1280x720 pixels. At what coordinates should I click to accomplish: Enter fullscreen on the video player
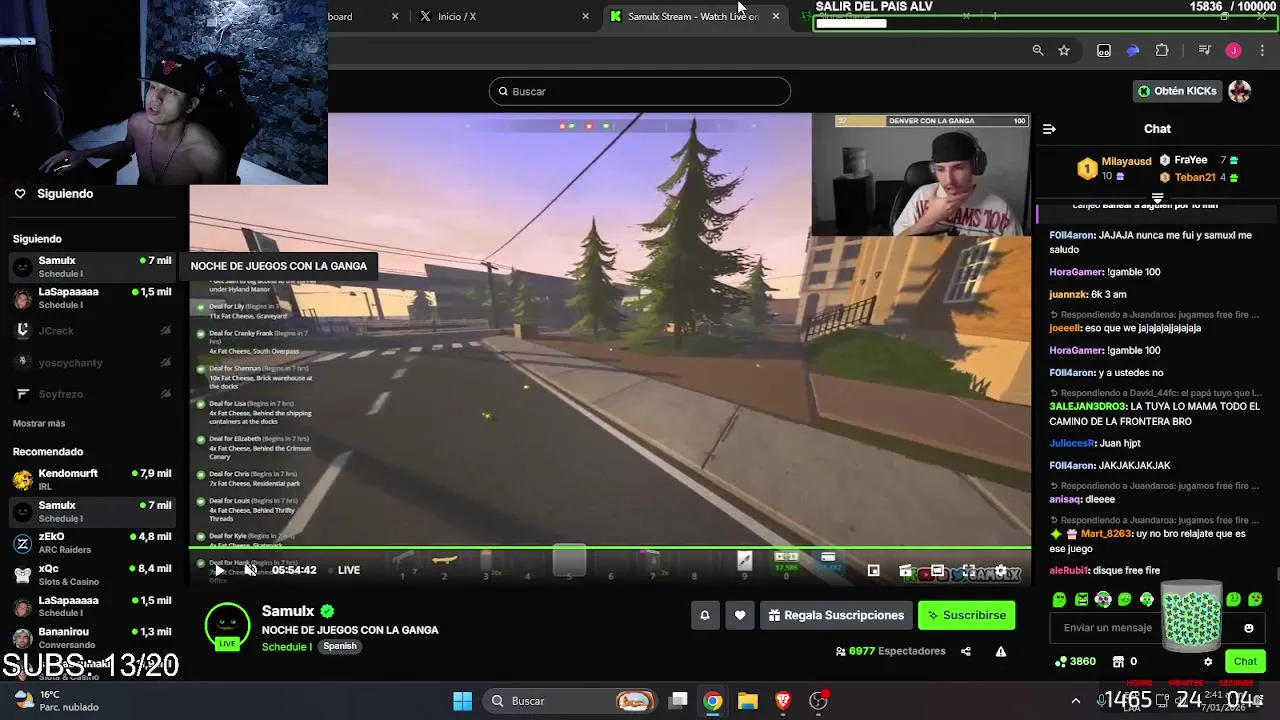coord(969,570)
